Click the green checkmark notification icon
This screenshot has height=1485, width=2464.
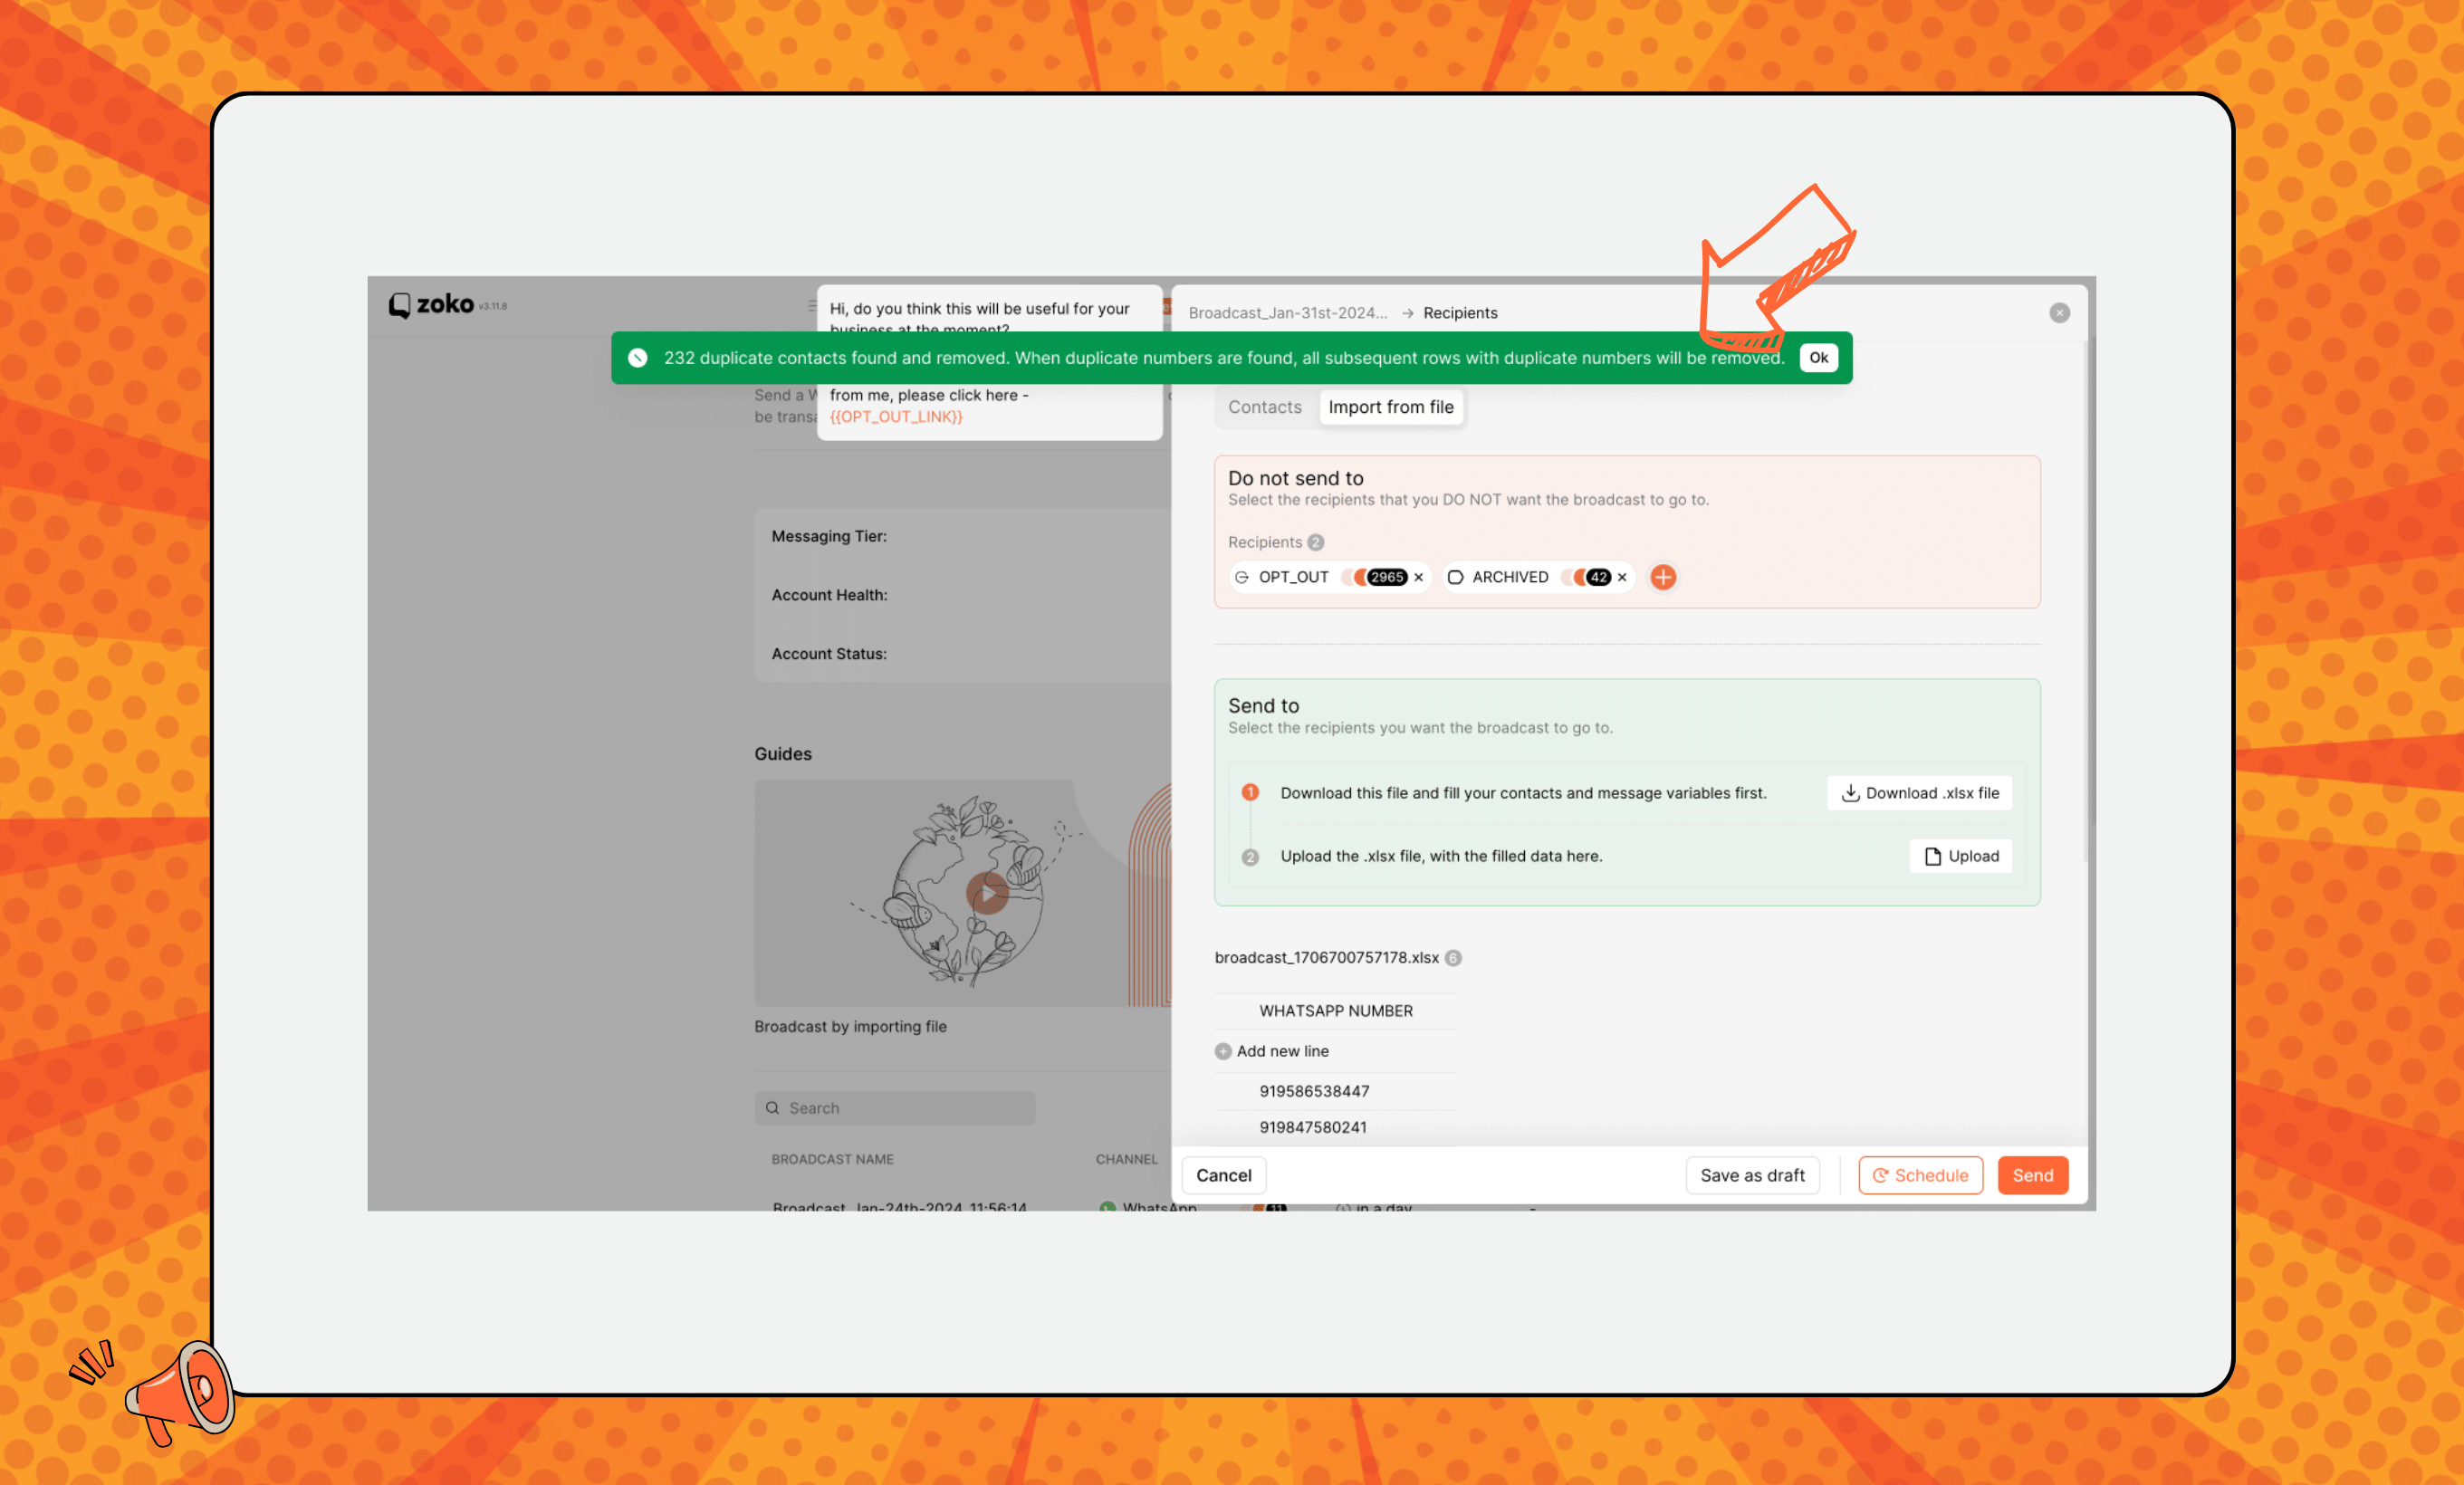click(639, 357)
